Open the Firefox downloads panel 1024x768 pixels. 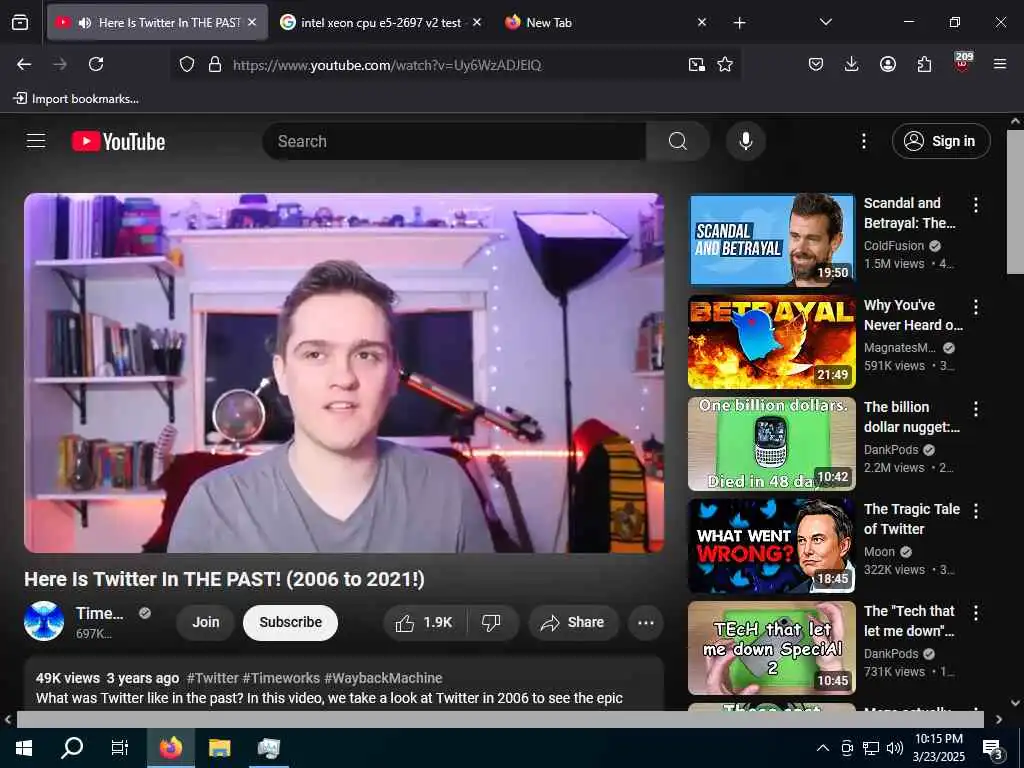coord(851,64)
